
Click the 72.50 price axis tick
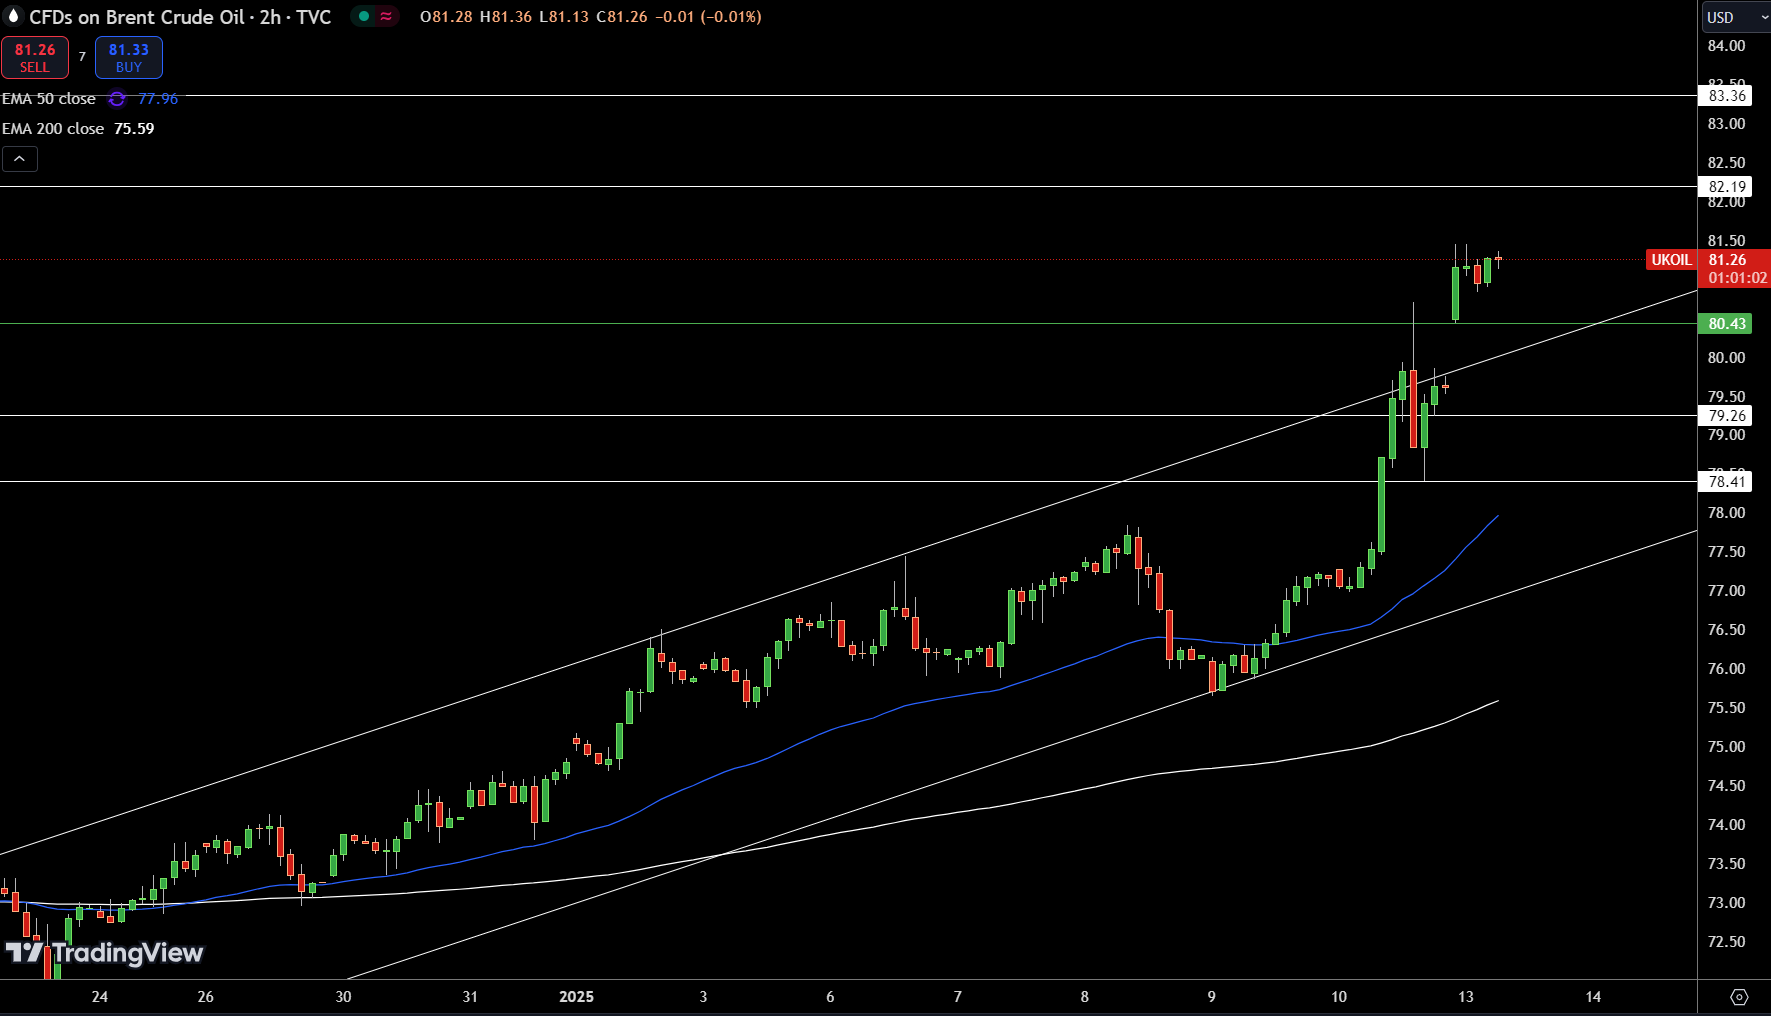point(1726,942)
